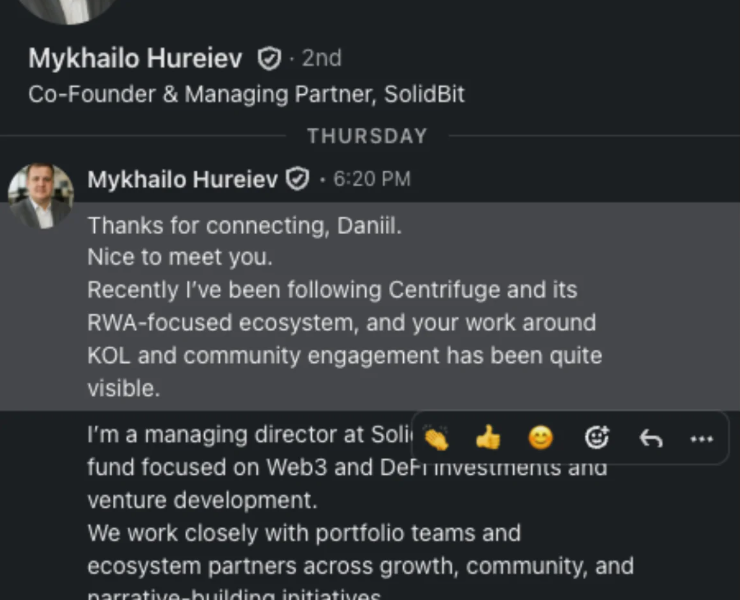740x600 pixels.
Task: Select the highlighted "Thanks for connecting, Daniil" line
Action: tap(244, 226)
